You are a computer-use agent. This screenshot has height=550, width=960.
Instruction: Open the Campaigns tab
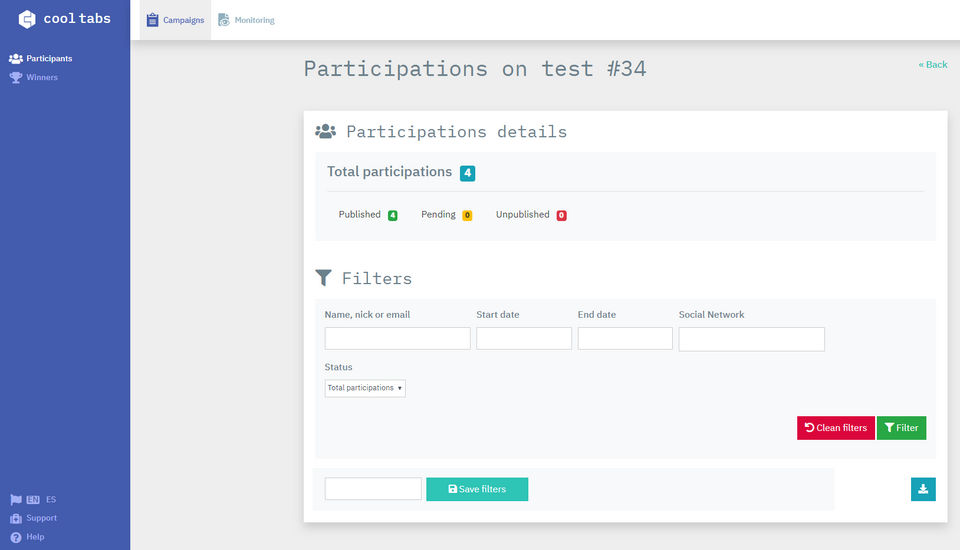175,20
